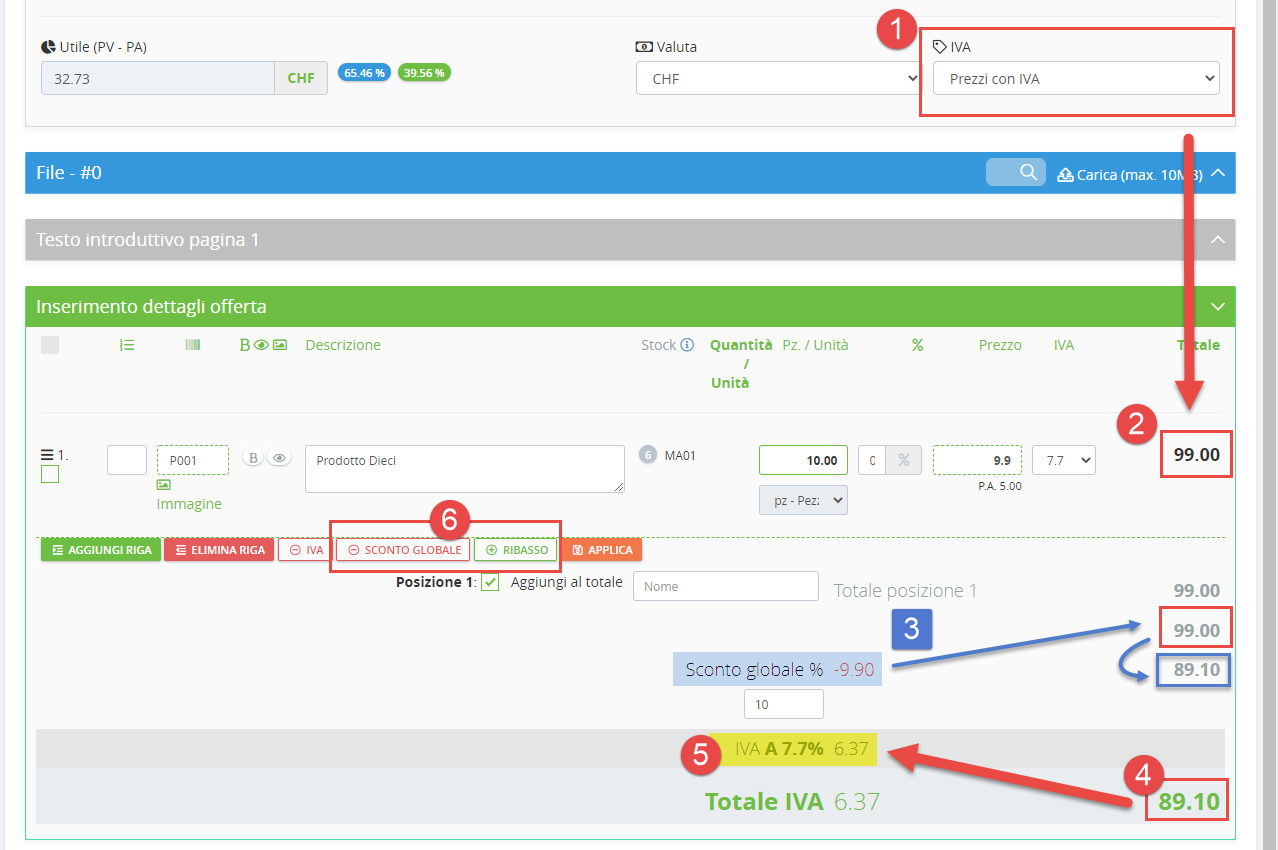Open the 7.7 IVA rate dropdown
The height and width of the screenshot is (850, 1278).
click(x=1063, y=460)
